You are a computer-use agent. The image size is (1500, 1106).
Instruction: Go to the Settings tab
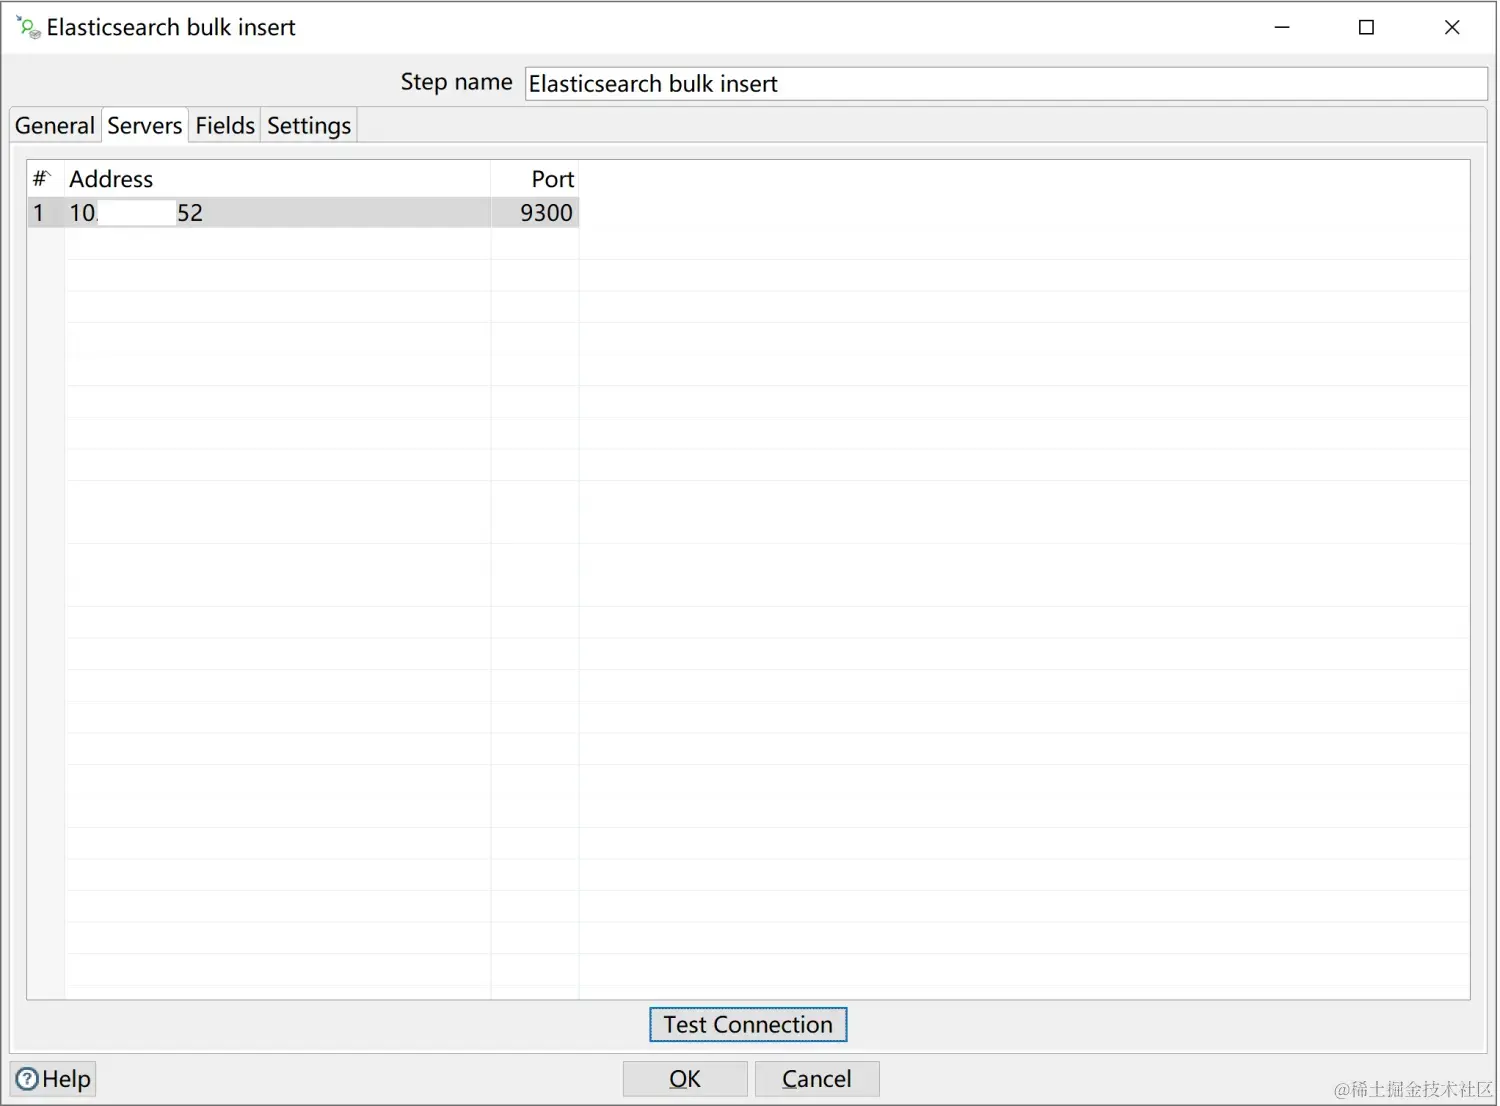pyautogui.click(x=309, y=126)
